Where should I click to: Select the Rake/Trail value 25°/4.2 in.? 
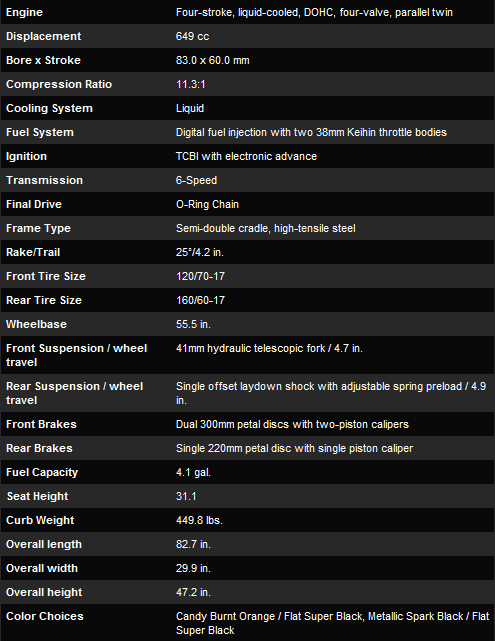(x=200, y=252)
